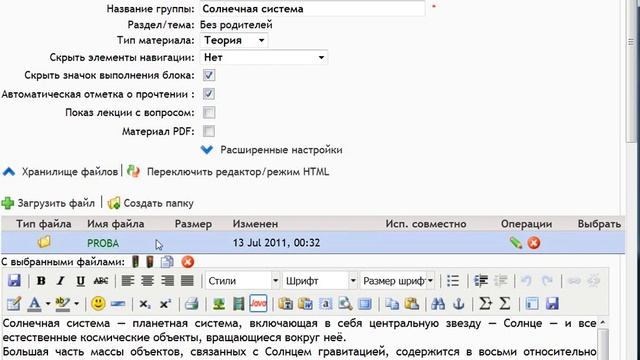Delete PROBA folder with red X
Image resolution: width=640 pixels, height=360 pixels.
[x=534, y=243]
